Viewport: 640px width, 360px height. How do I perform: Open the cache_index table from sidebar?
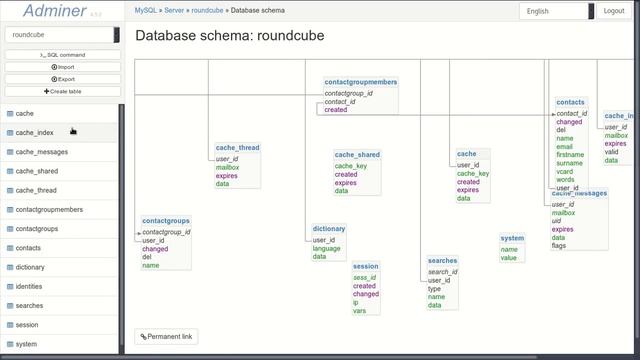point(34,133)
